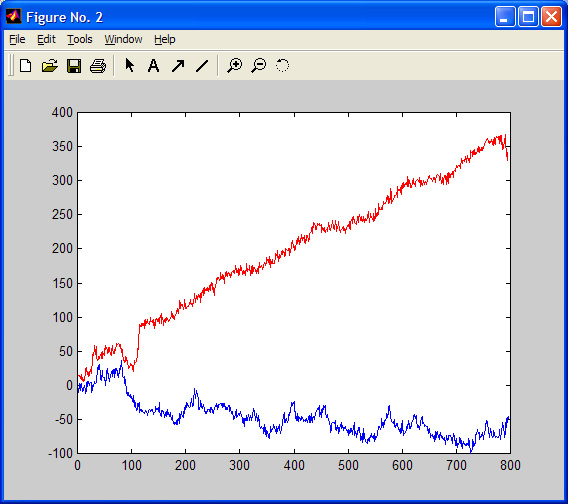Maximize the Figure No. 2 window
Viewport: 568px width, 504px height.
coord(528,17)
